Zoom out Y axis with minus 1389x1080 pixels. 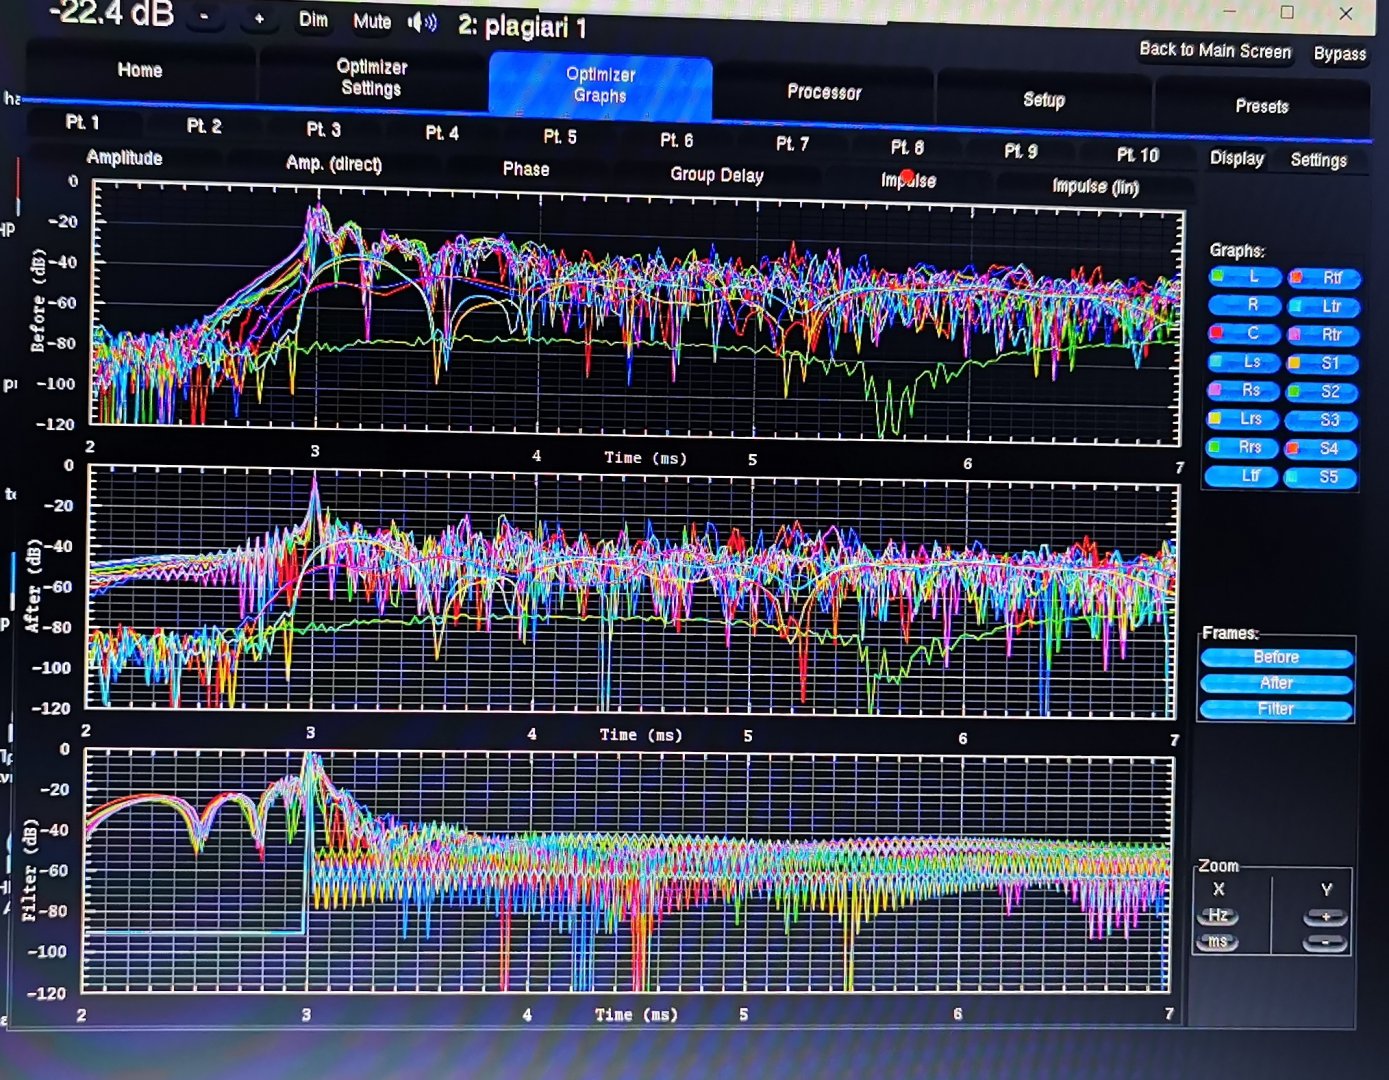[1325, 943]
